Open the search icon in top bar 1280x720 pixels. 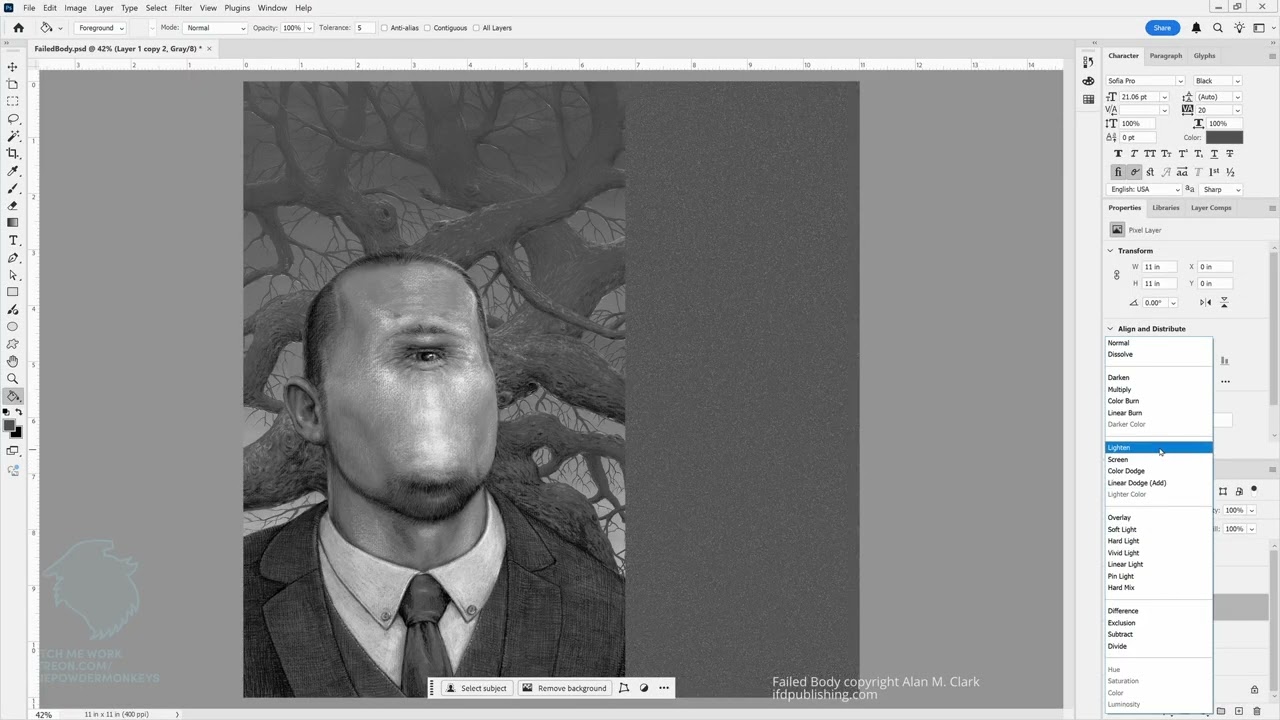[x=1218, y=28]
